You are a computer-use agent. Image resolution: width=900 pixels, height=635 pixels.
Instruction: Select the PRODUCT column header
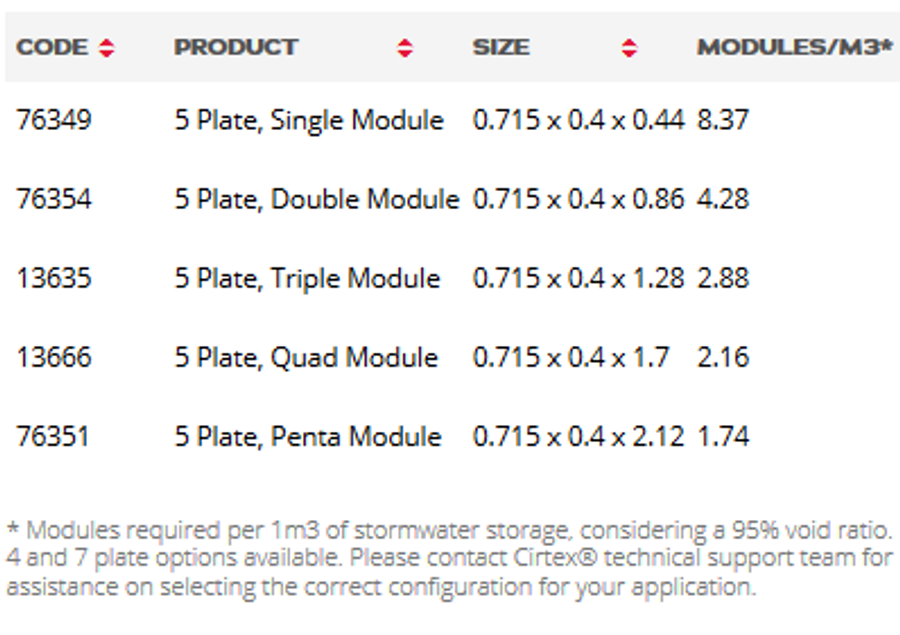(x=235, y=47)
